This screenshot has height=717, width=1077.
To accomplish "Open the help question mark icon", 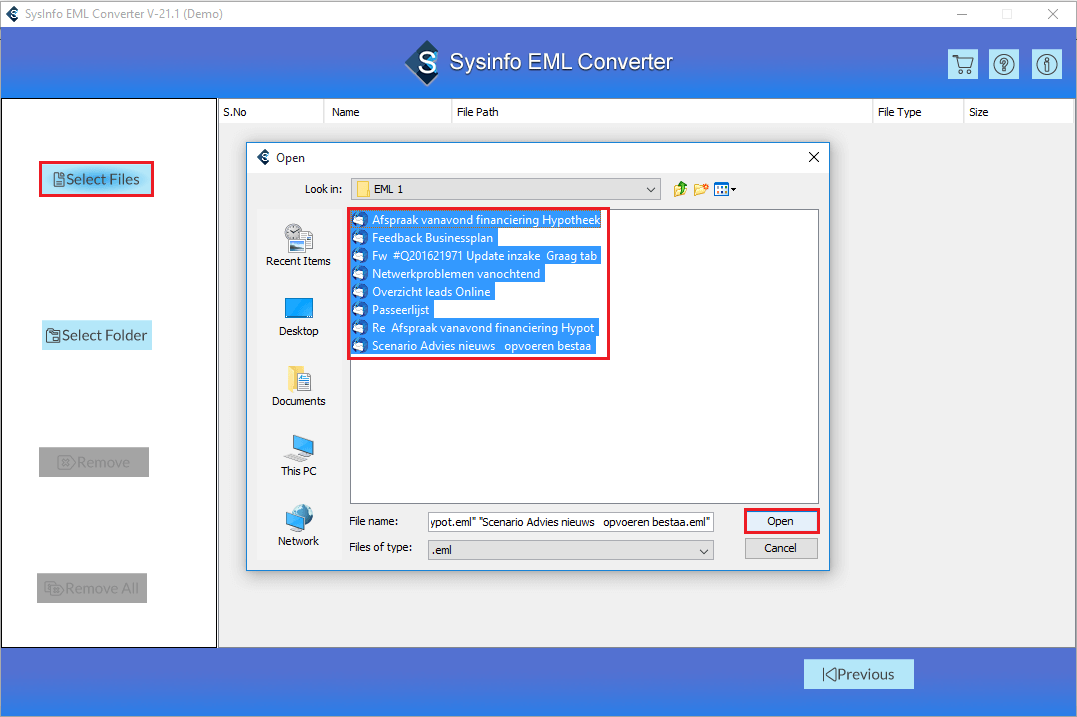I will click(x=1004, y=65).
